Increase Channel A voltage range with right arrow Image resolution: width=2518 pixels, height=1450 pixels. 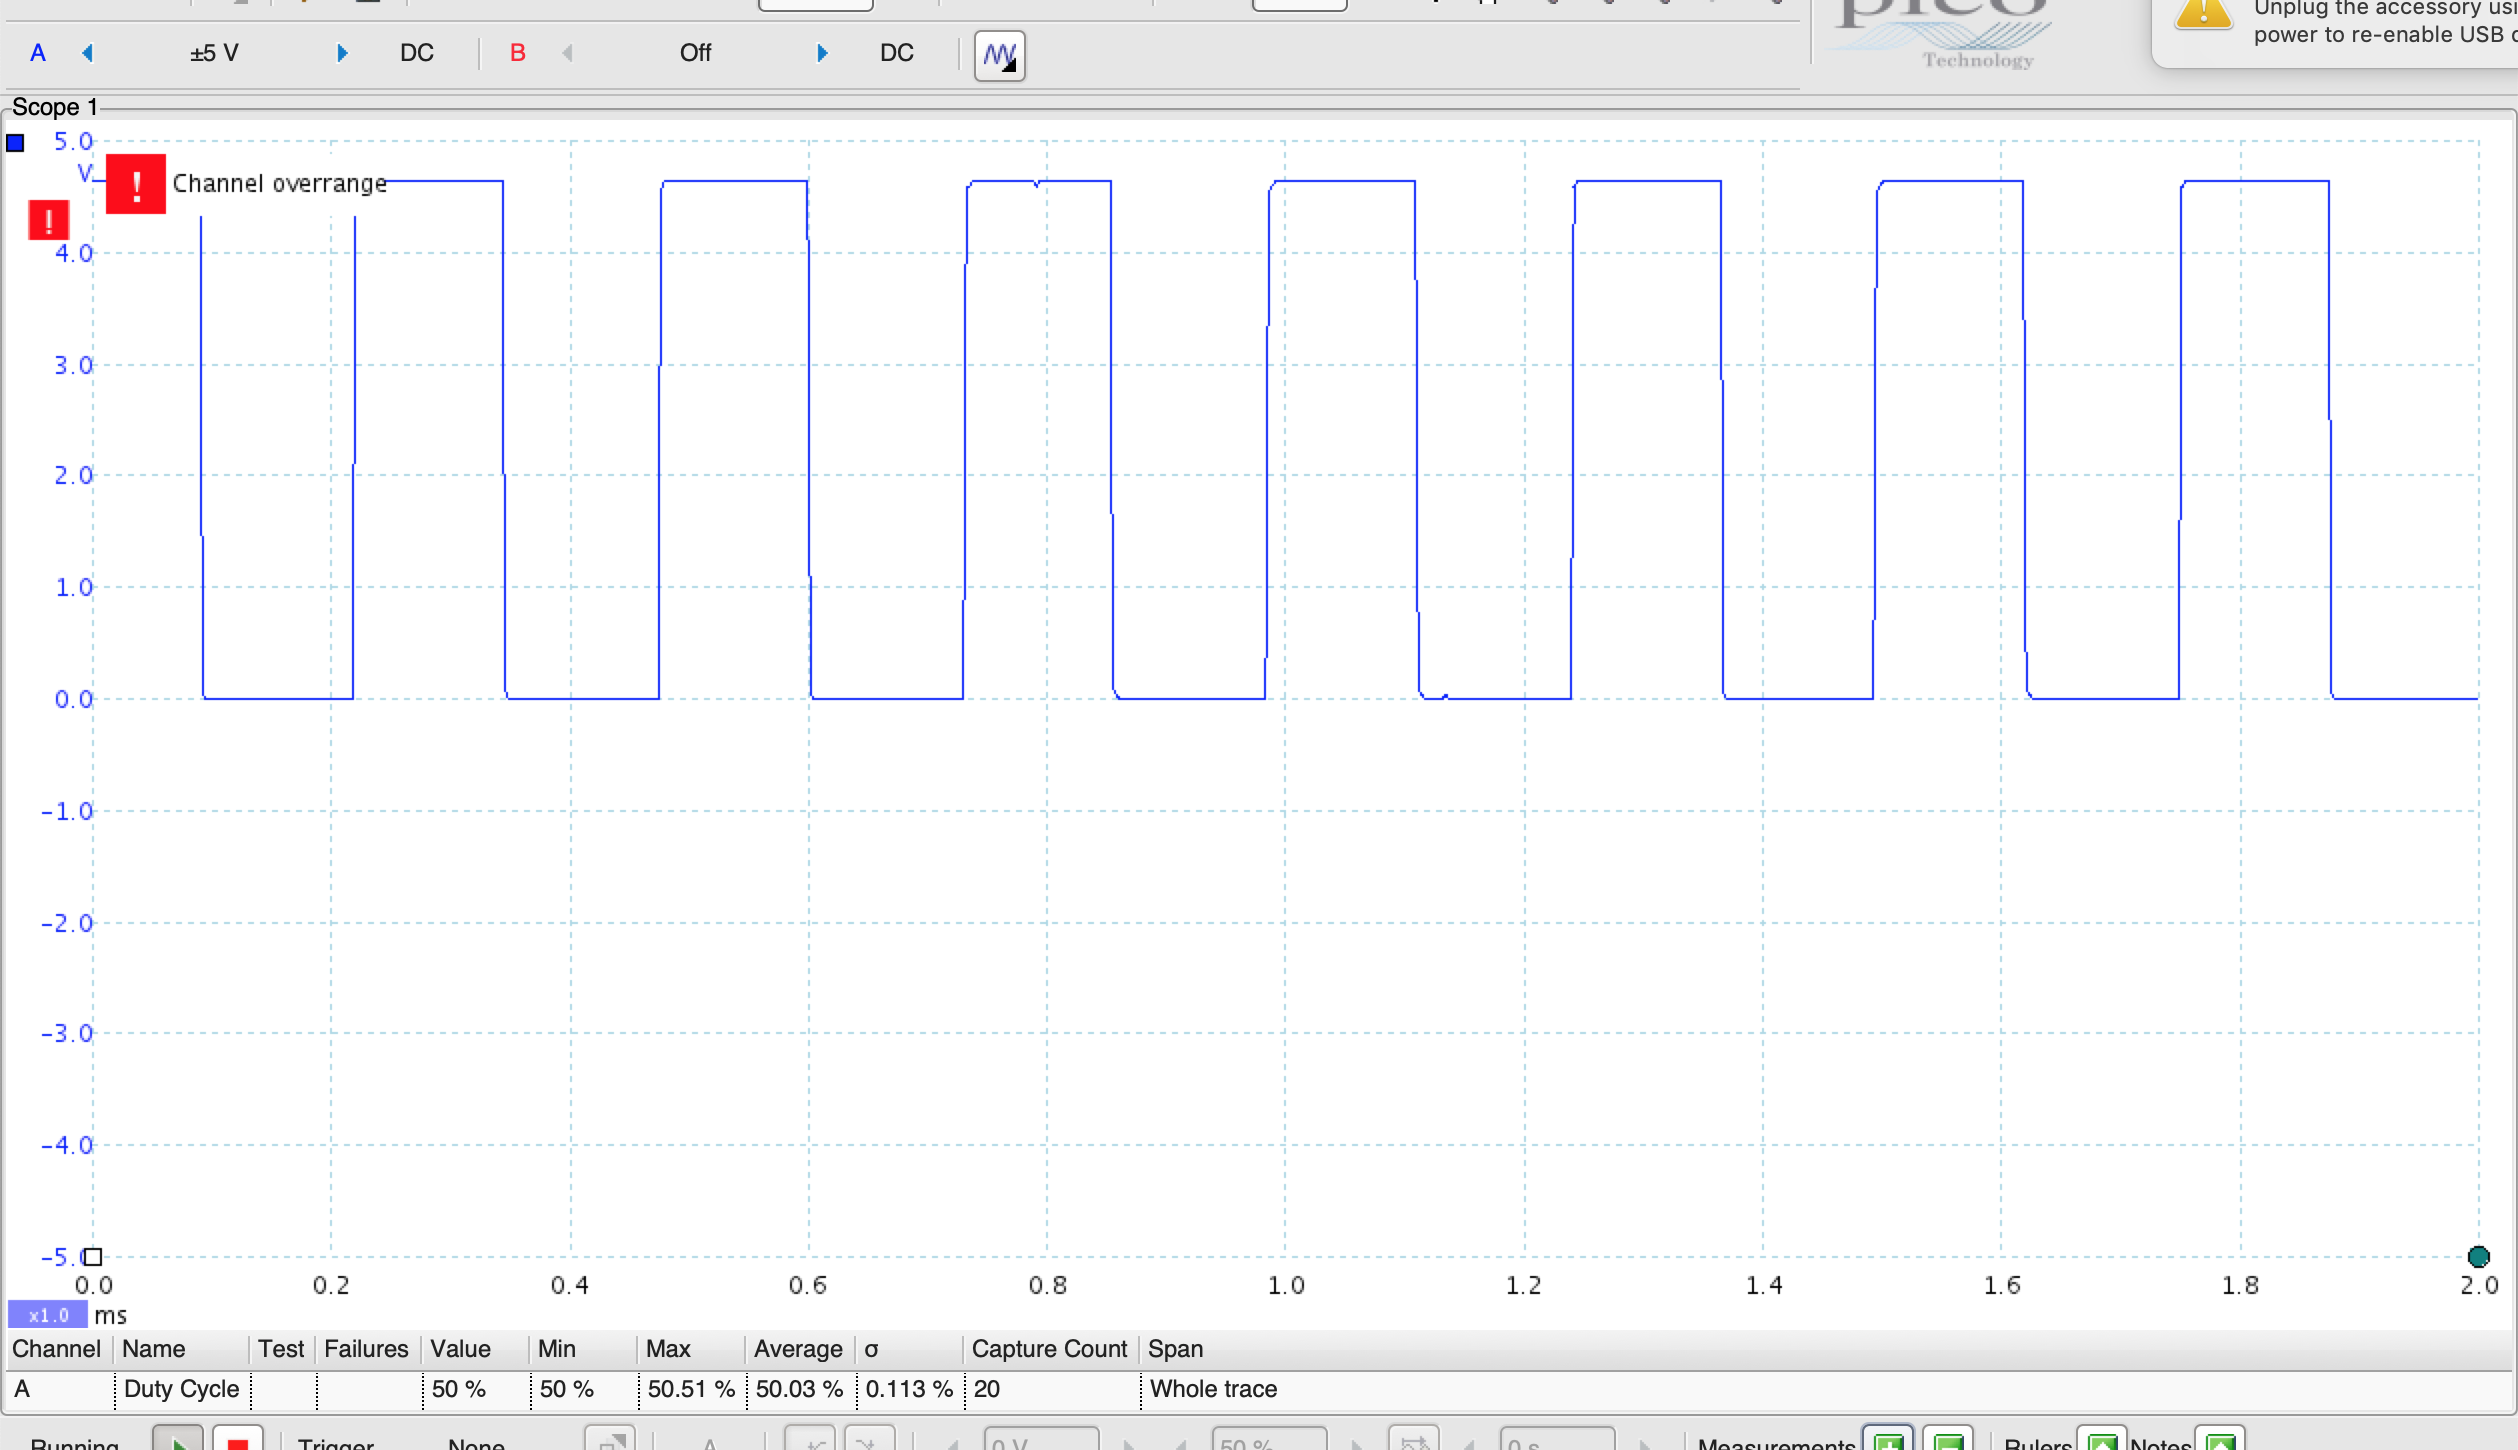click(x=342, y=53)
